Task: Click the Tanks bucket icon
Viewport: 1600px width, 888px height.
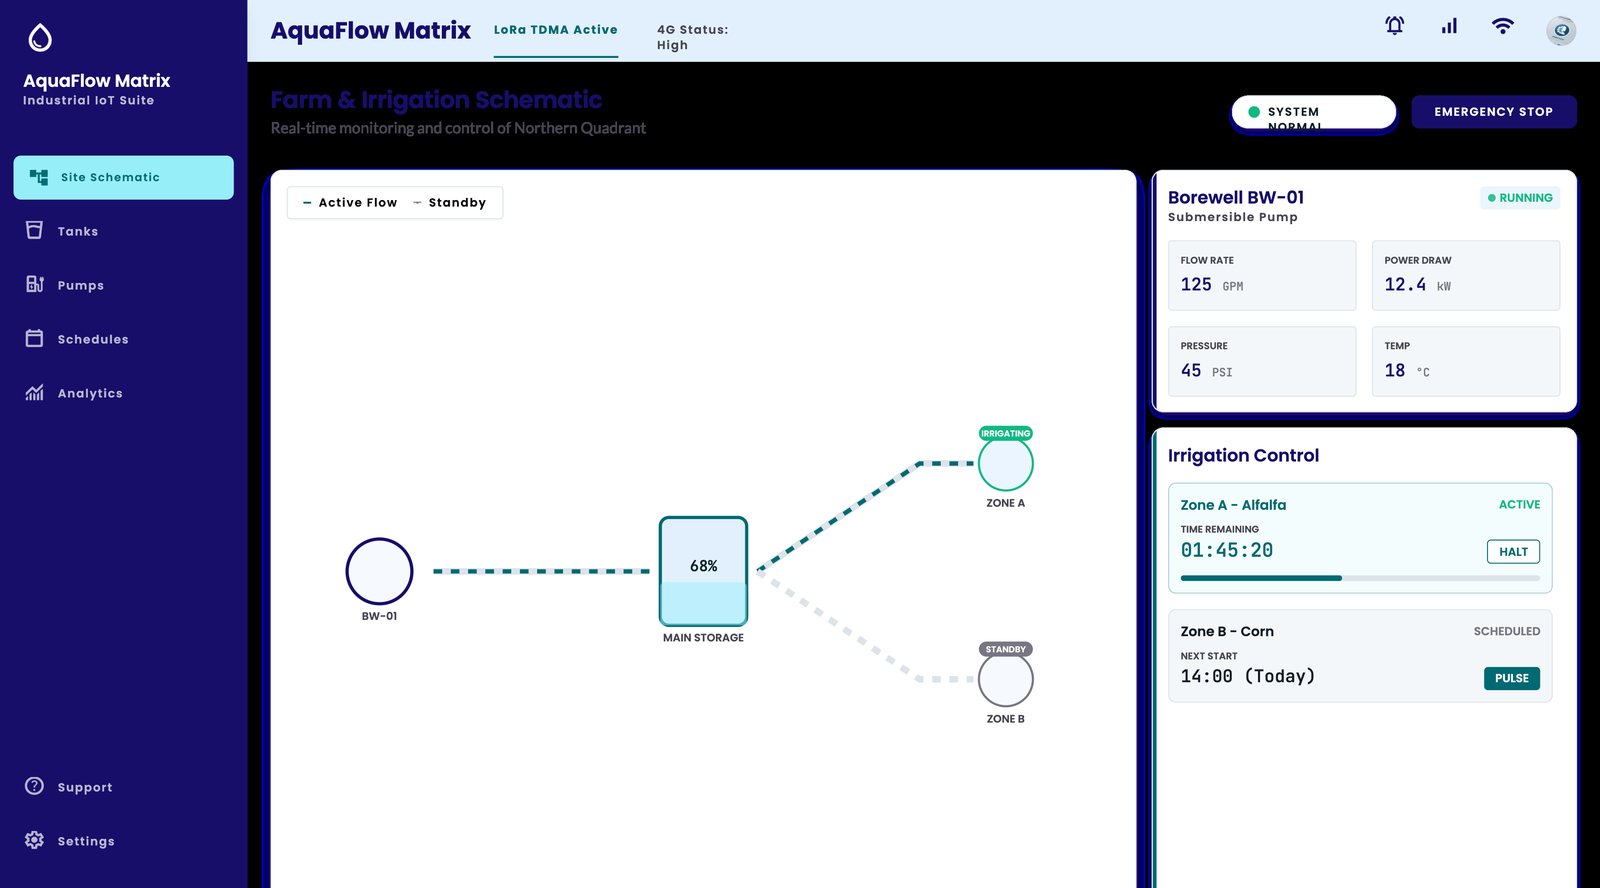Action: (35, 230)
